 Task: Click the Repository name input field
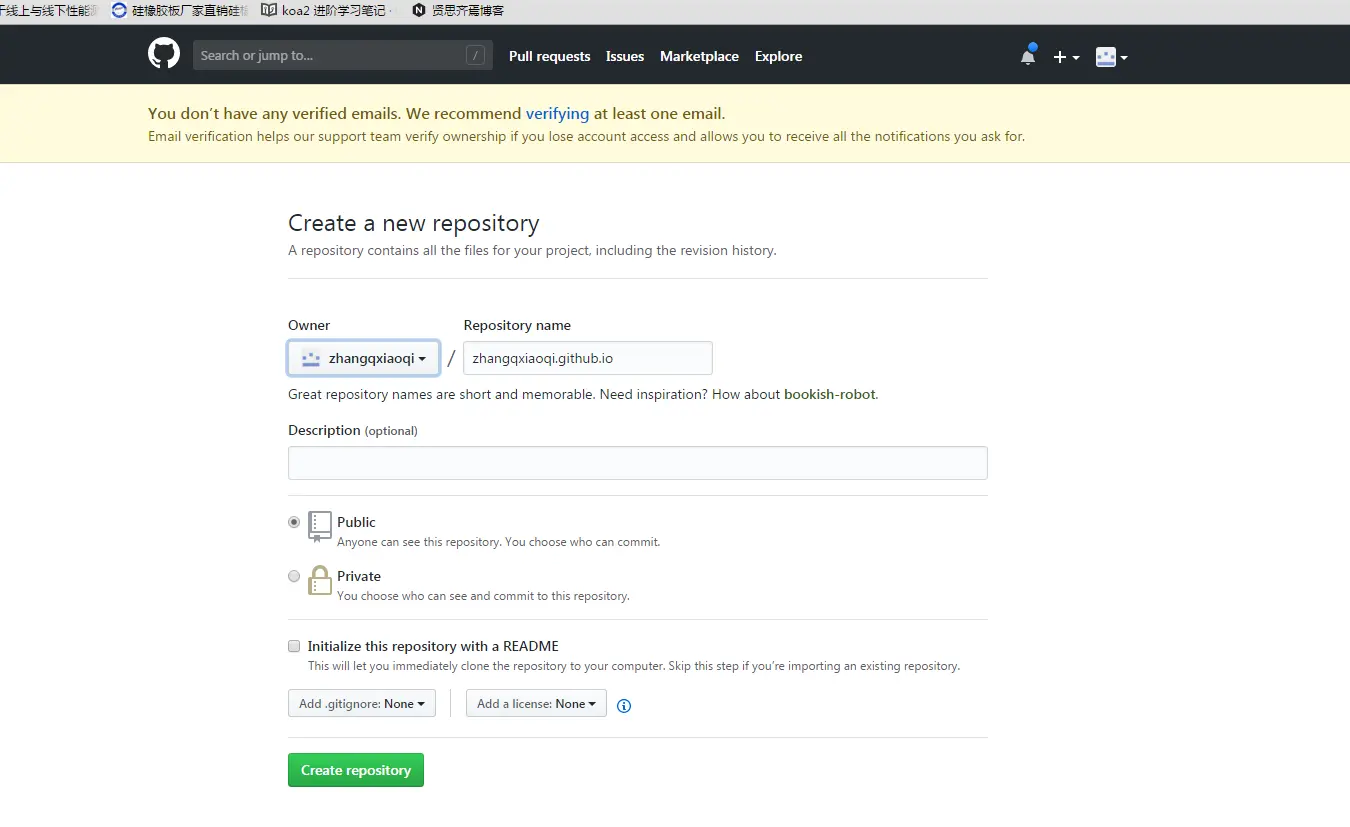[588, 358]
